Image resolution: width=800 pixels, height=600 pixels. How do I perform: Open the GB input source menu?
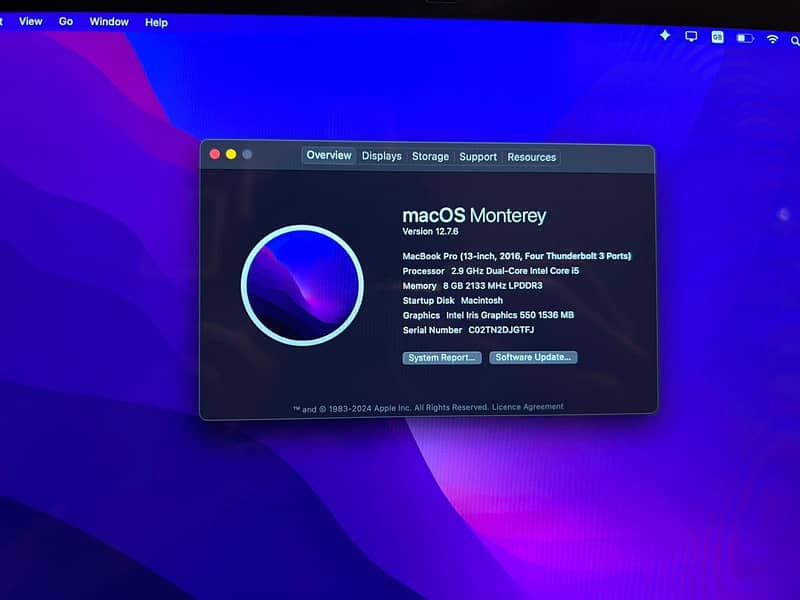(717, 37)
